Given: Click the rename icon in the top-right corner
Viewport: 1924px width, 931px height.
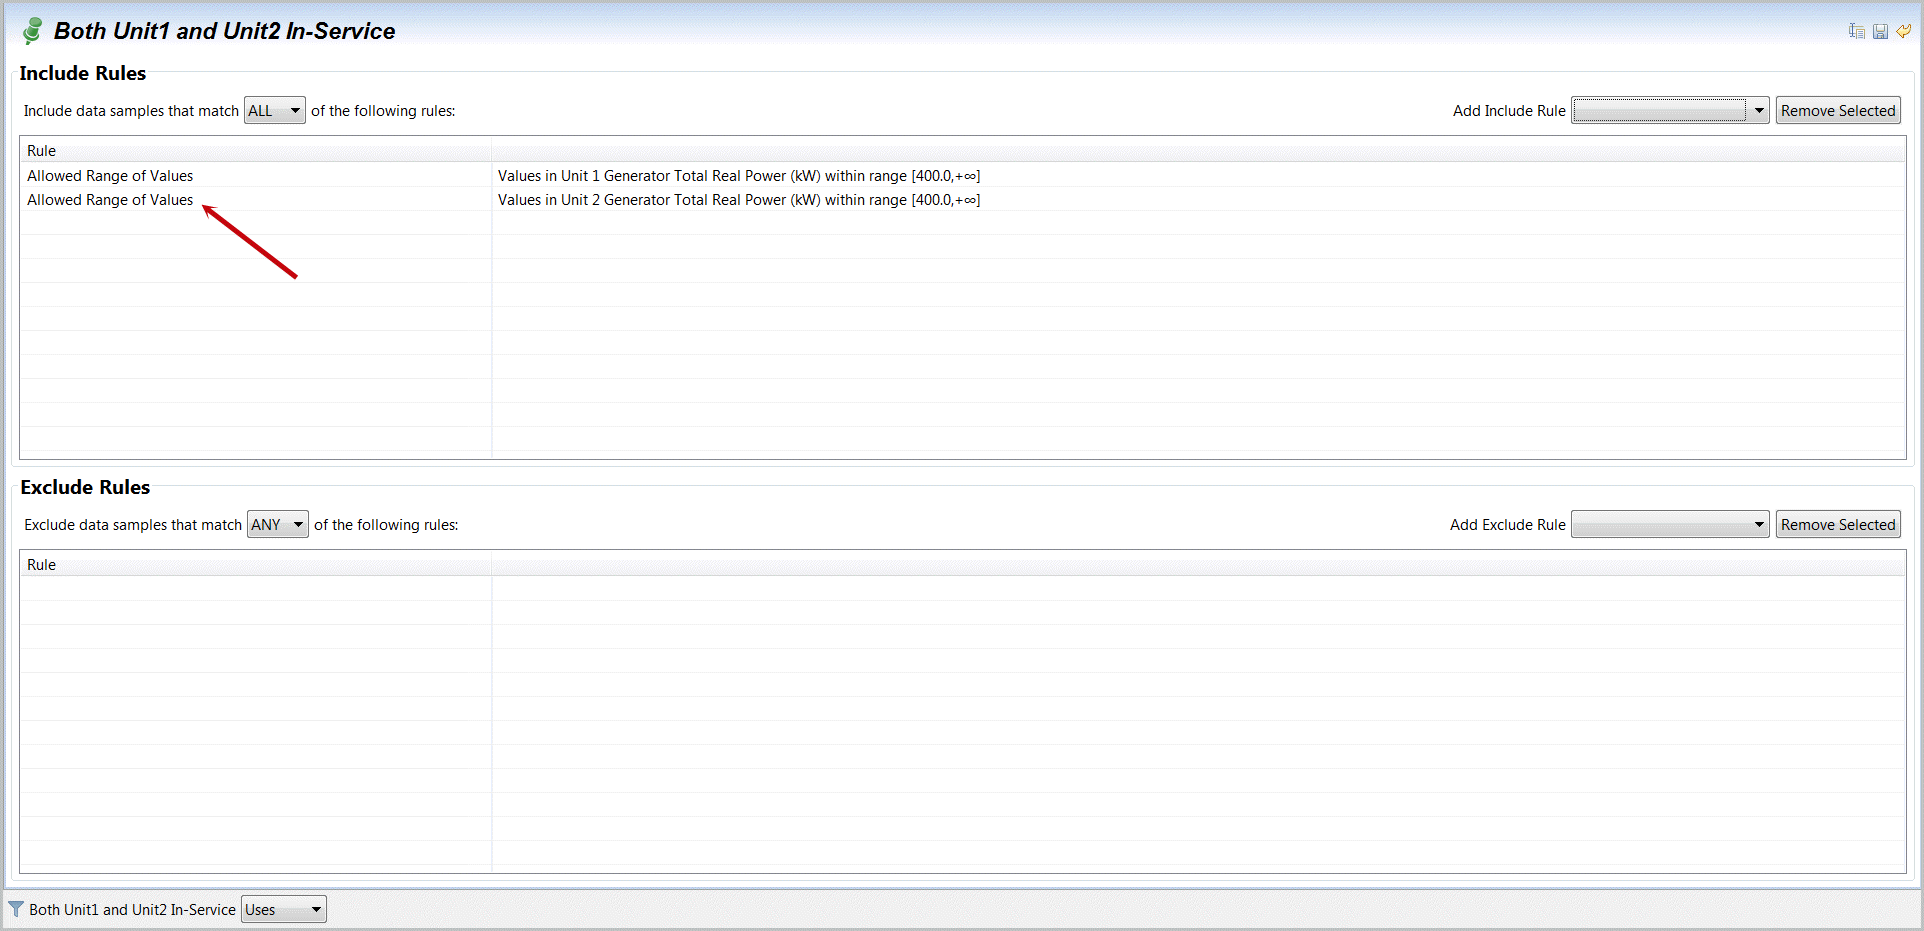Looking at the screenshot, I should [x=1856, y=31].
